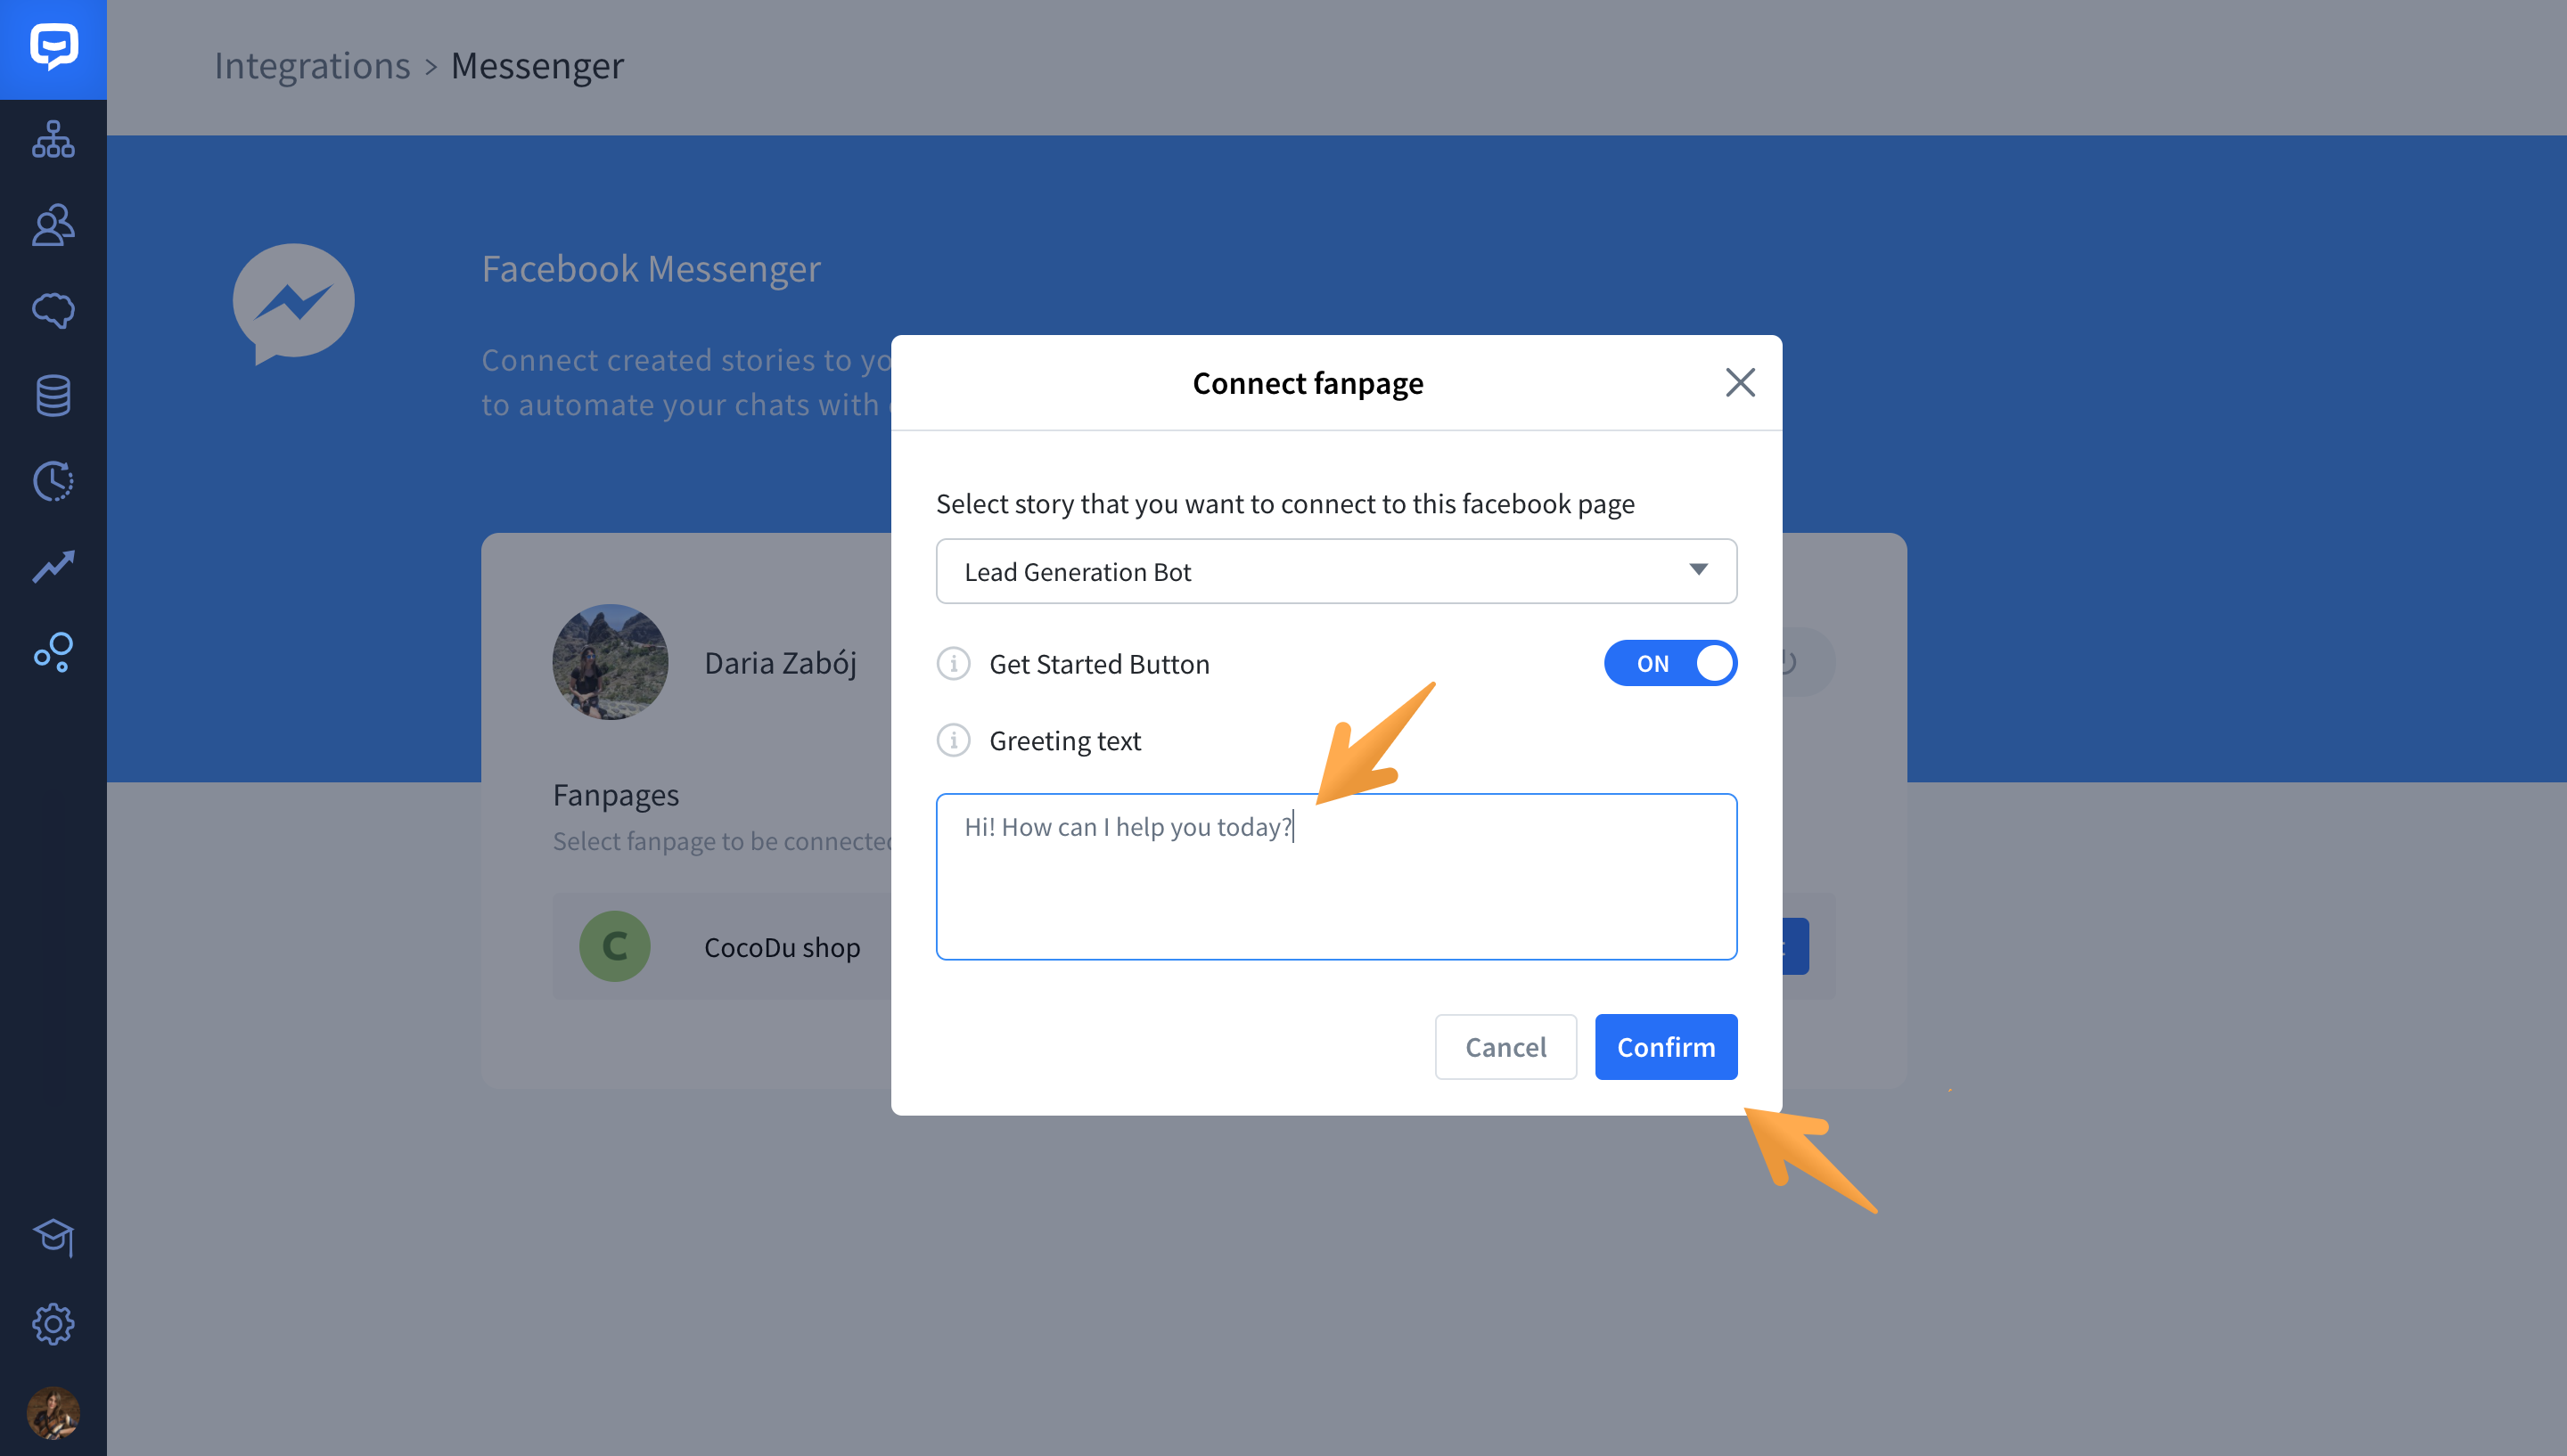Screen dimensions: 2567x1456
Task: Click the analytics/growth chart icon
Action: click(x=51, y=566)
